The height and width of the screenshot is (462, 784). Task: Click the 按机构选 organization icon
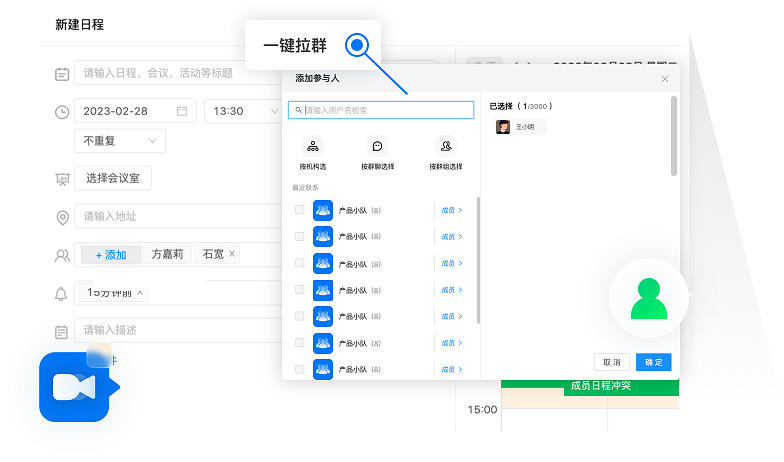point(313,145)
